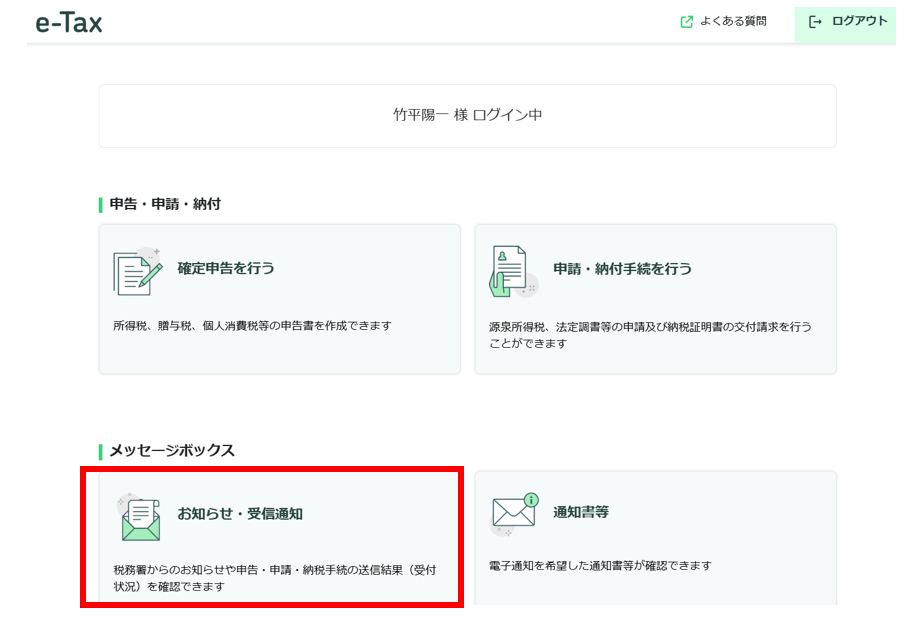Open the 確定申告を行う card title
The height and width of the screenshot is (630, 922).
coord(226,268)
